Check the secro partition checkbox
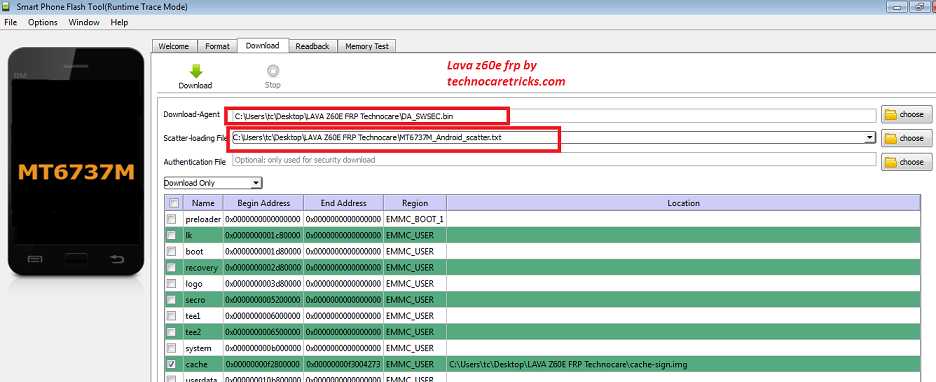This screenshot has width=936, height=382. pyautogui.click(x=172, y=300)
